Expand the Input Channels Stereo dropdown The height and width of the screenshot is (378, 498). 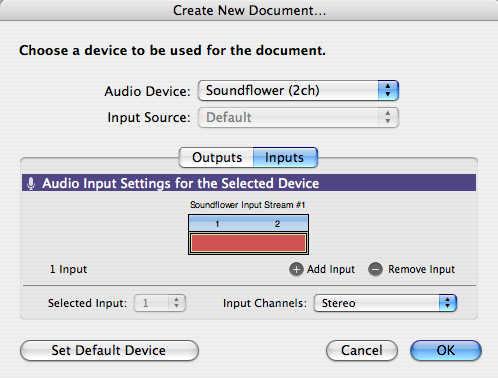(x=385, y=303)
